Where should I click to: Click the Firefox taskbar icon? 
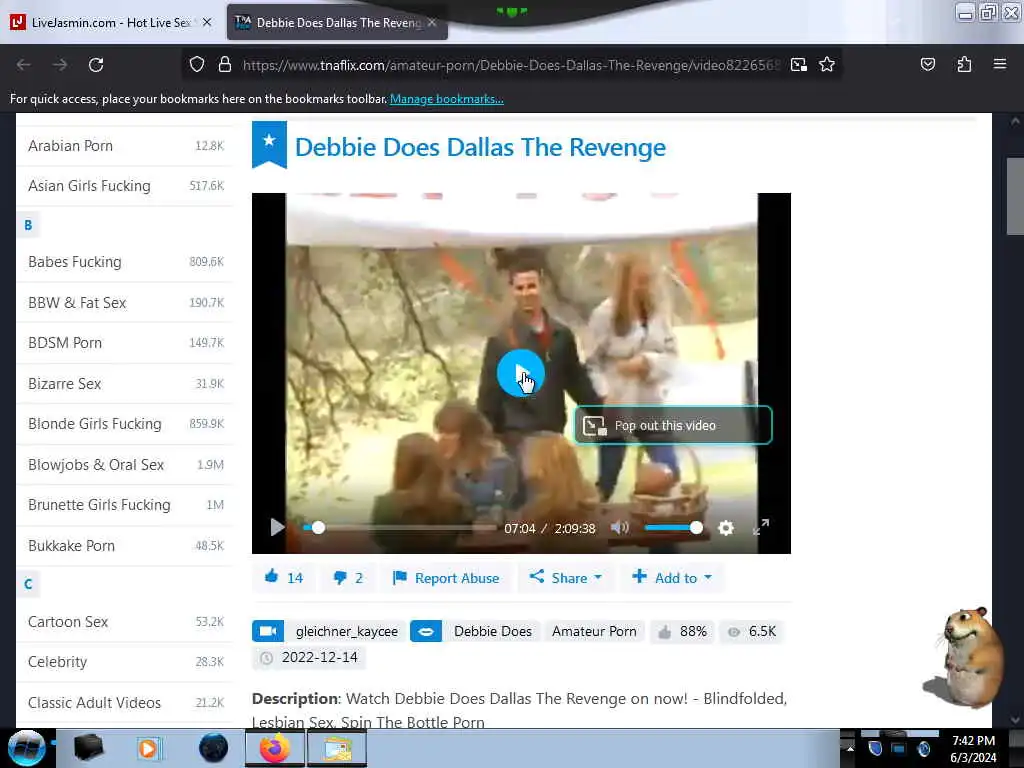pyautogui.click(x=275, y=748)
